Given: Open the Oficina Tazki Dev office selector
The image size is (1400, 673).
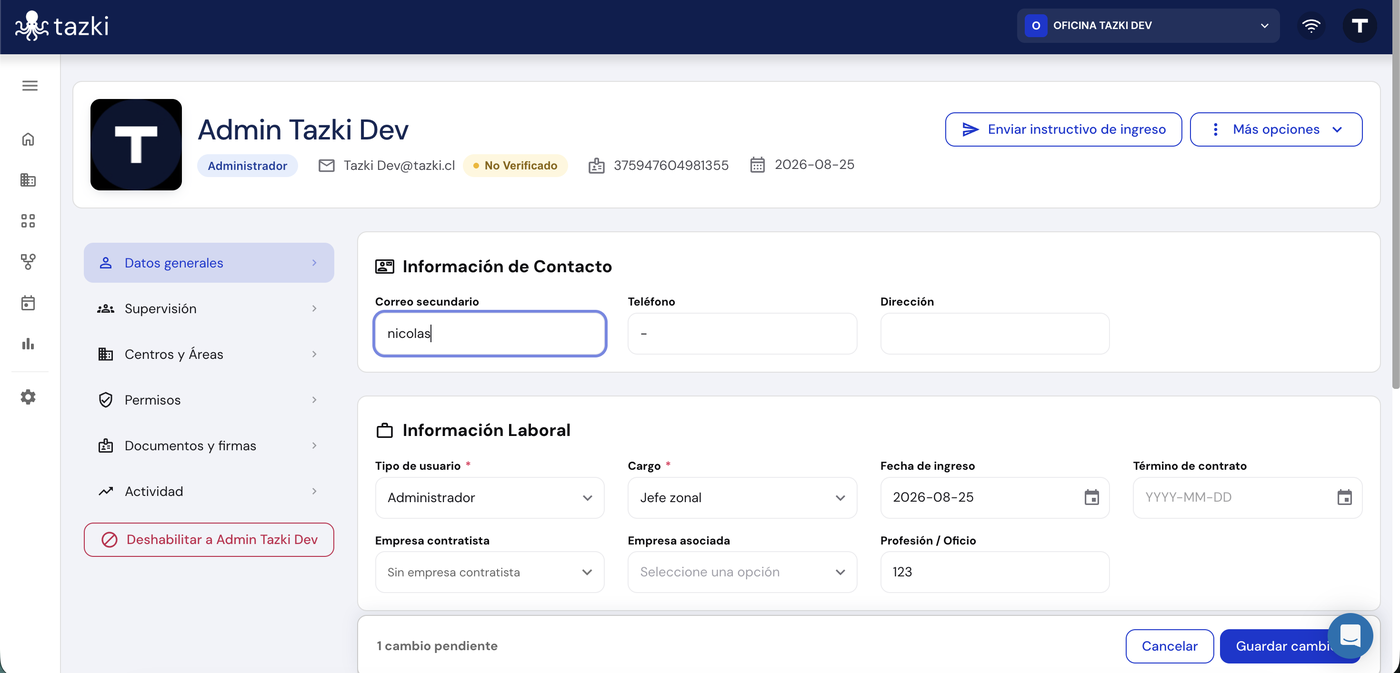Looking at the screenshot, I should (x=1148, y=26).
